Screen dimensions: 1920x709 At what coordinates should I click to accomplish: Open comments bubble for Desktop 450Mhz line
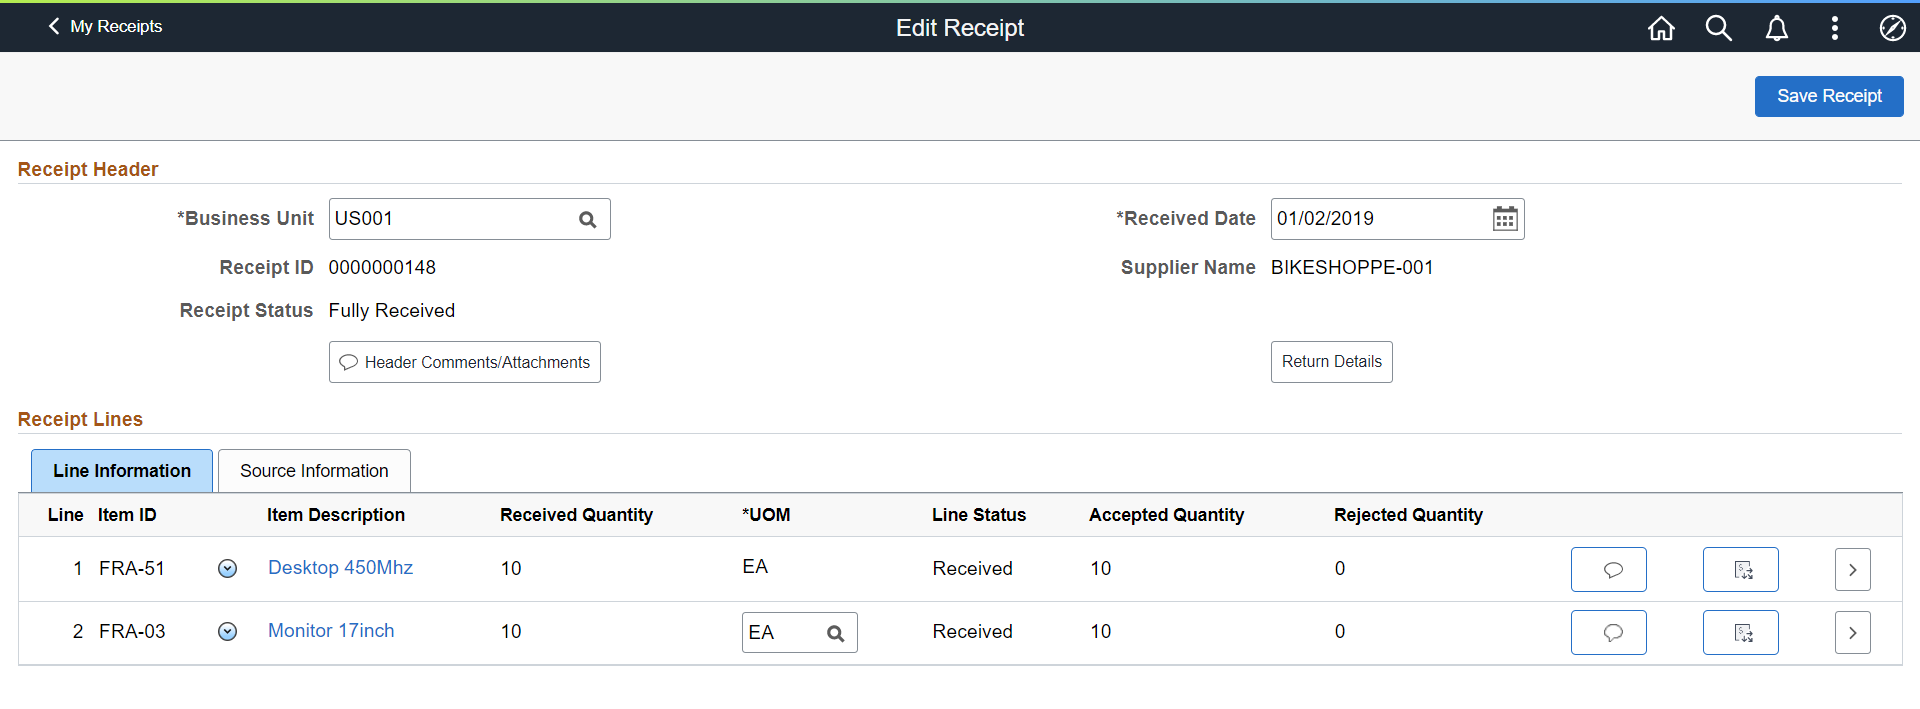pos(1608,569)
